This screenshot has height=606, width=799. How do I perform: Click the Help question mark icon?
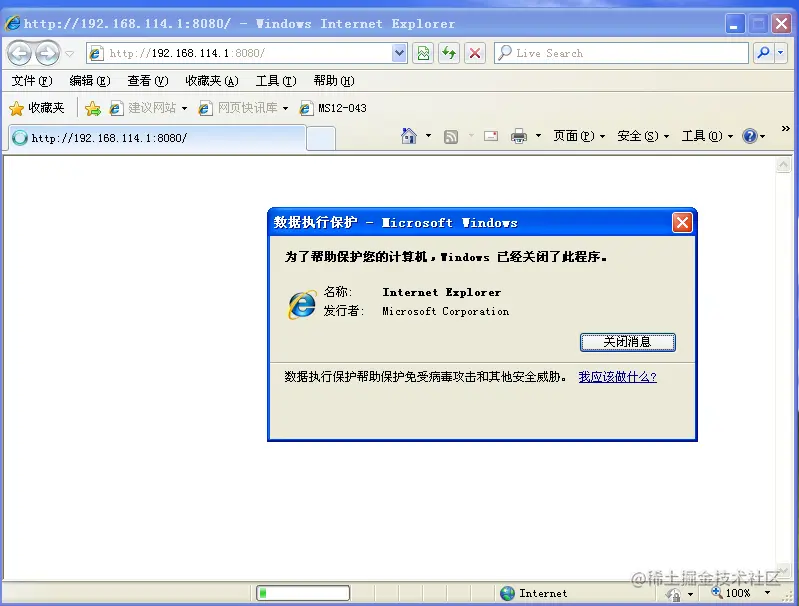pos(750,136)
